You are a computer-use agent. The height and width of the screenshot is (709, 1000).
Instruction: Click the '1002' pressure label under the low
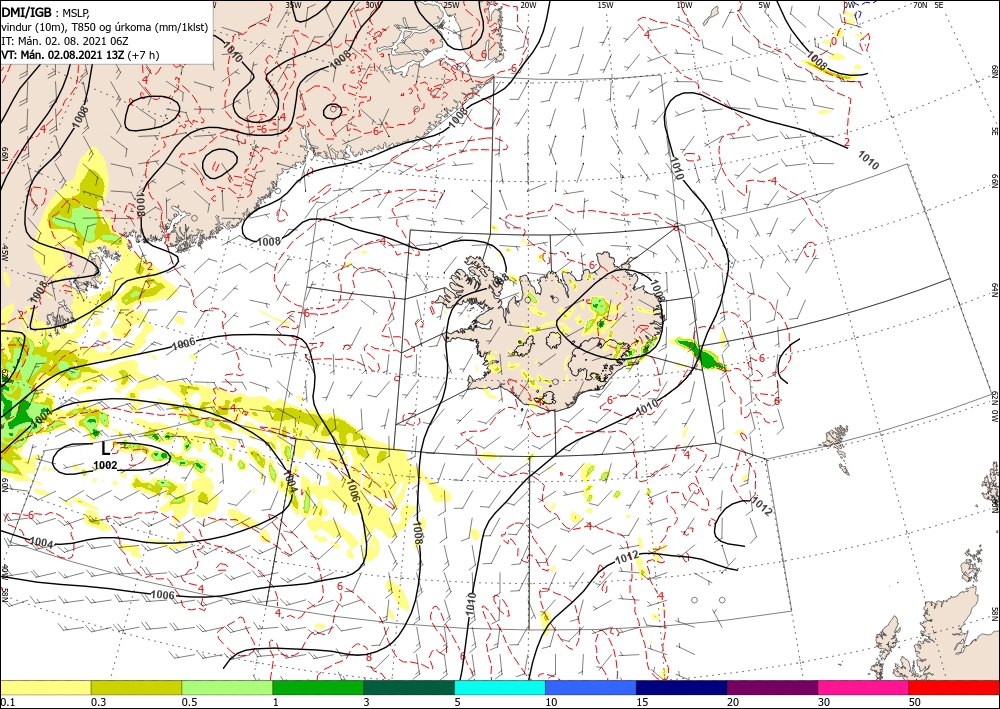click(x=105, y=465)
